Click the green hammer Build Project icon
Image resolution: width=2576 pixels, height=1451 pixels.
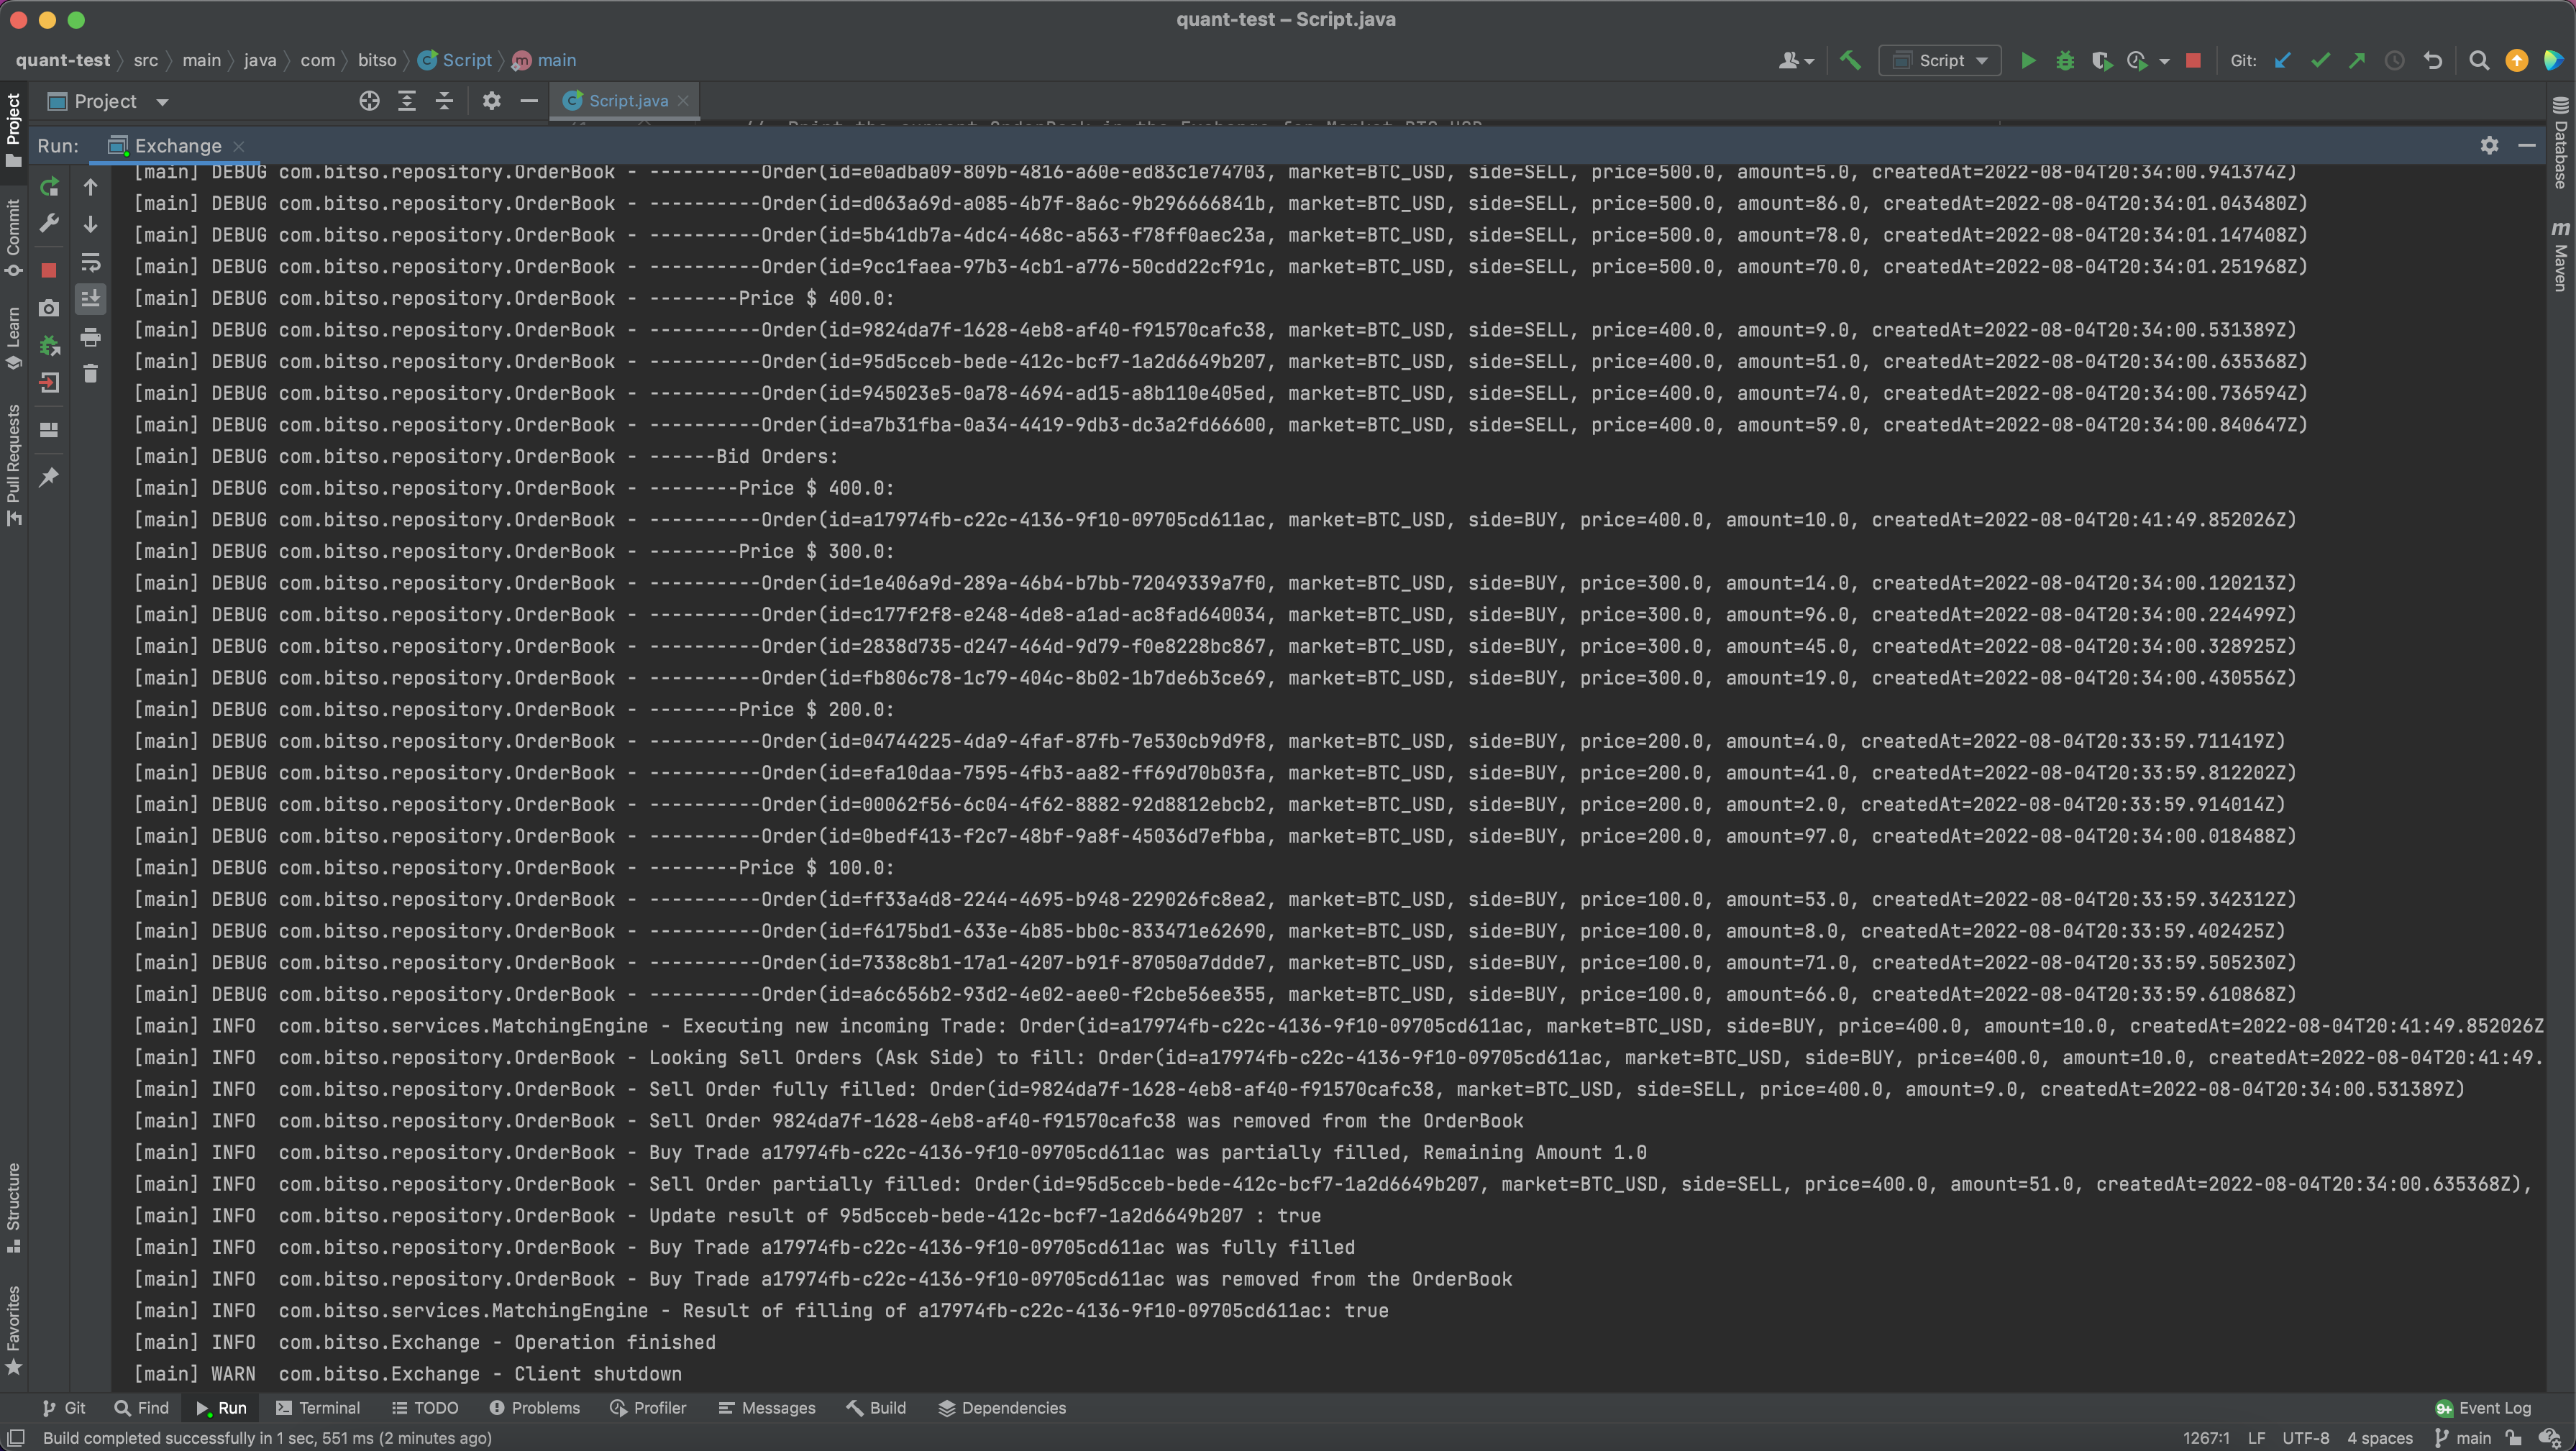coord(1850,60)
